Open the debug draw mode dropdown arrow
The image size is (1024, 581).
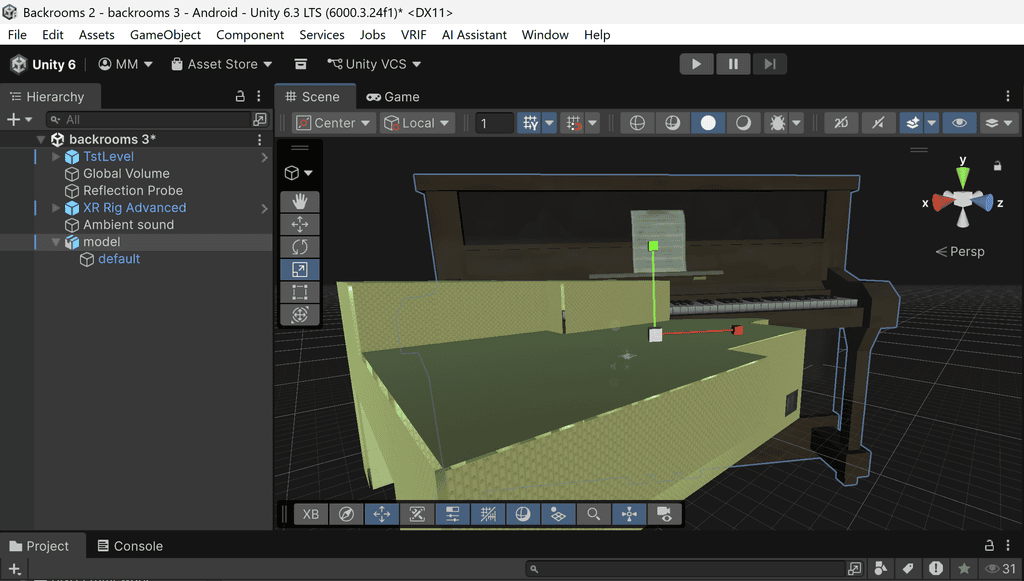(796, 123)
